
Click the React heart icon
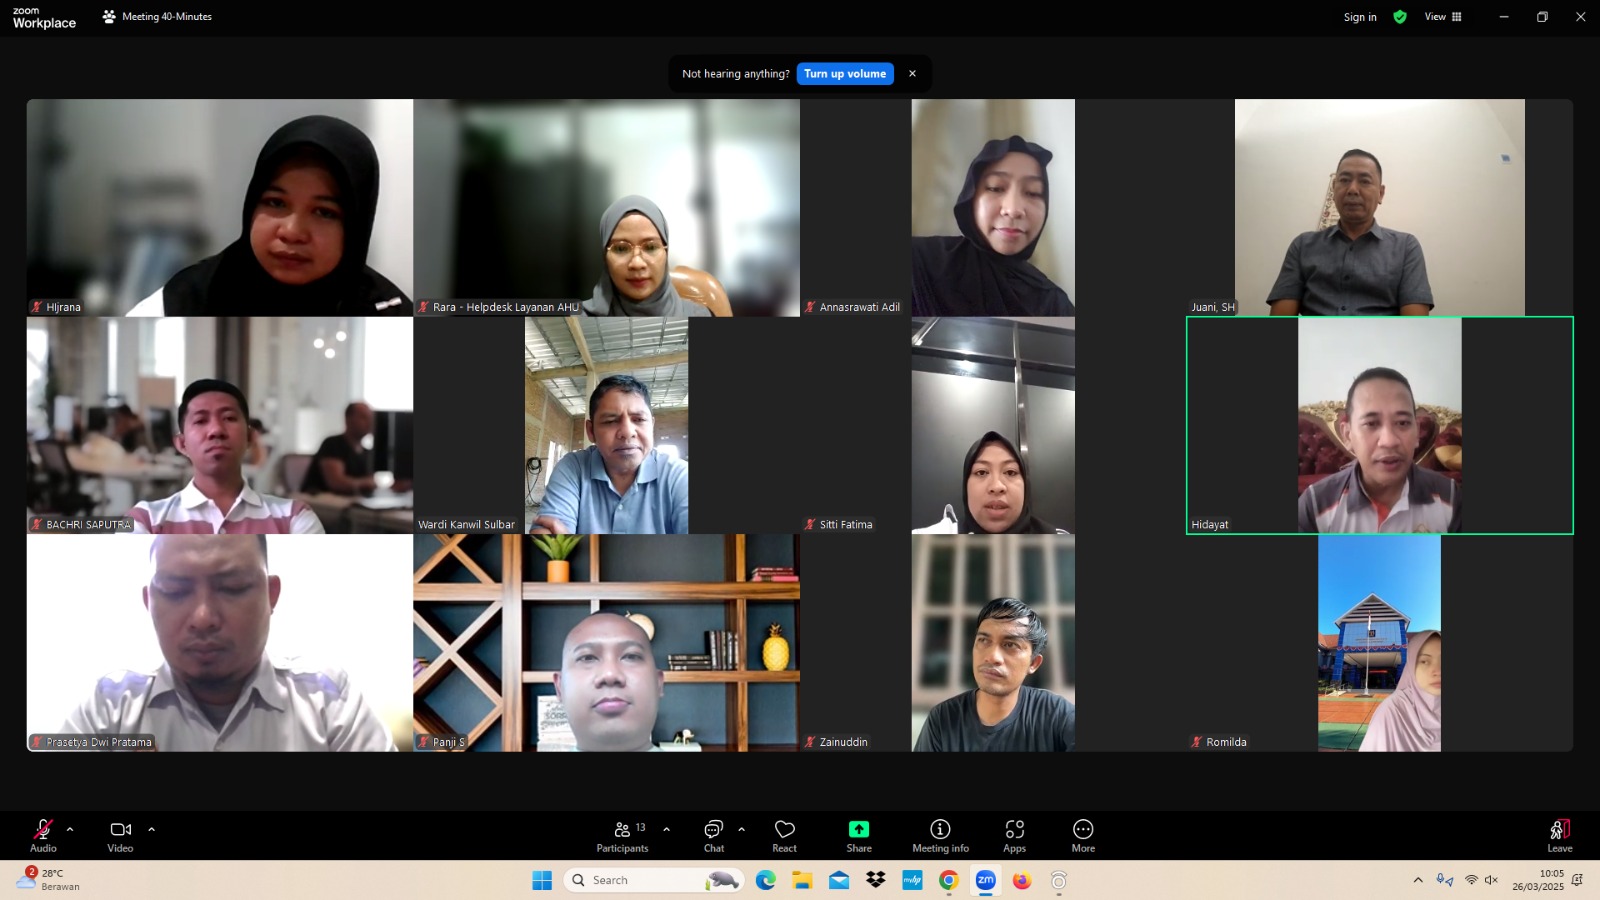pos(784,836)
